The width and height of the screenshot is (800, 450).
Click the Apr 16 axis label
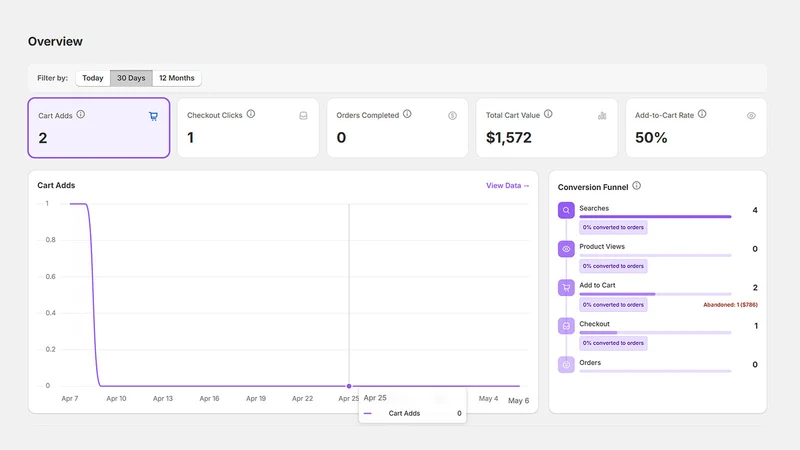209,398
